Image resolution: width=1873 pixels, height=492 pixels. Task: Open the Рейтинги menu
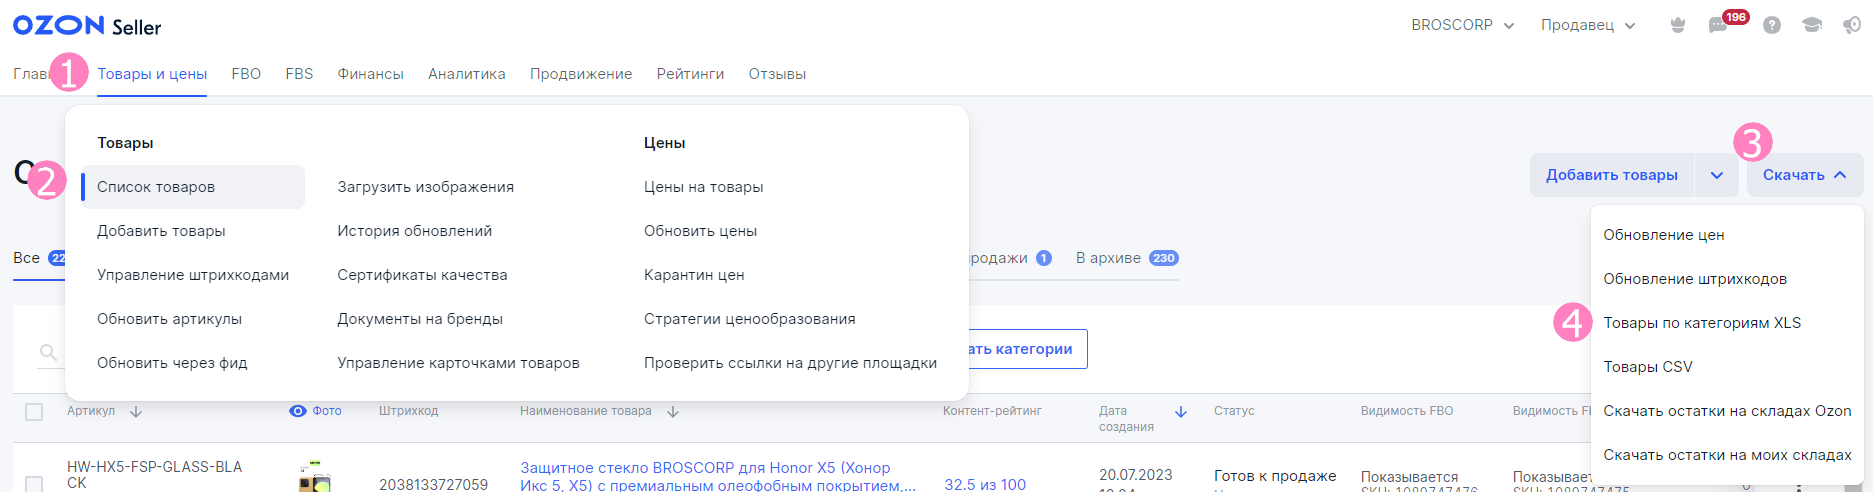(x=691, y=74)
